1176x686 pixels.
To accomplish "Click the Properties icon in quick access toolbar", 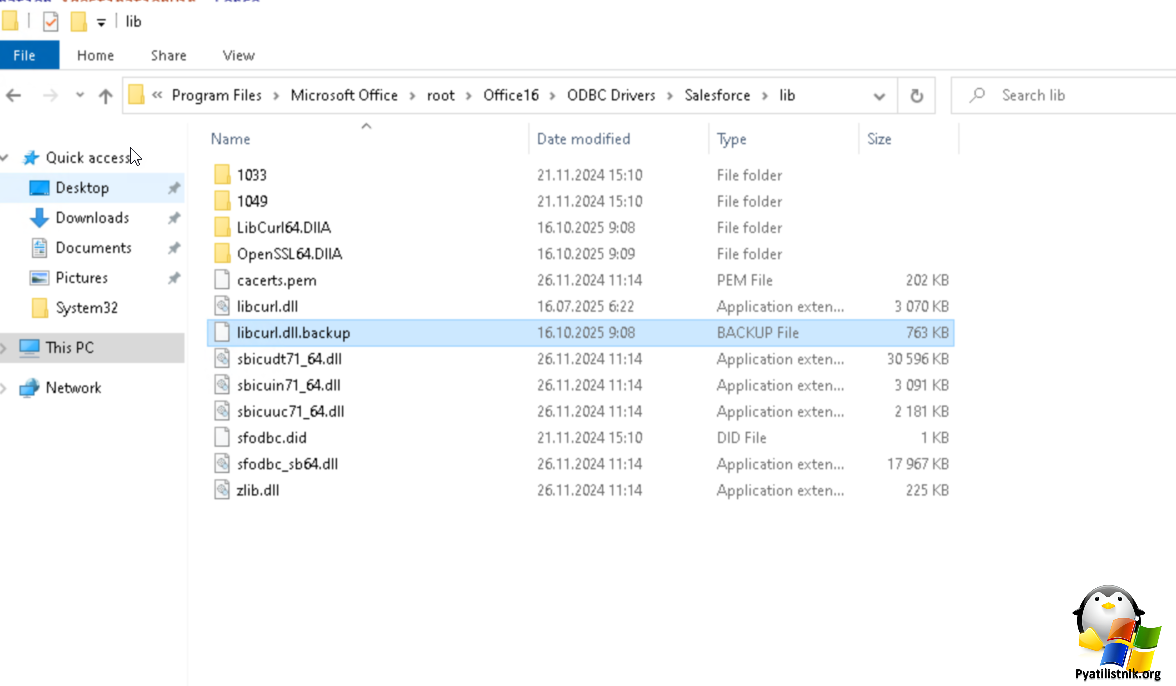I will click(x=51, y=21).
